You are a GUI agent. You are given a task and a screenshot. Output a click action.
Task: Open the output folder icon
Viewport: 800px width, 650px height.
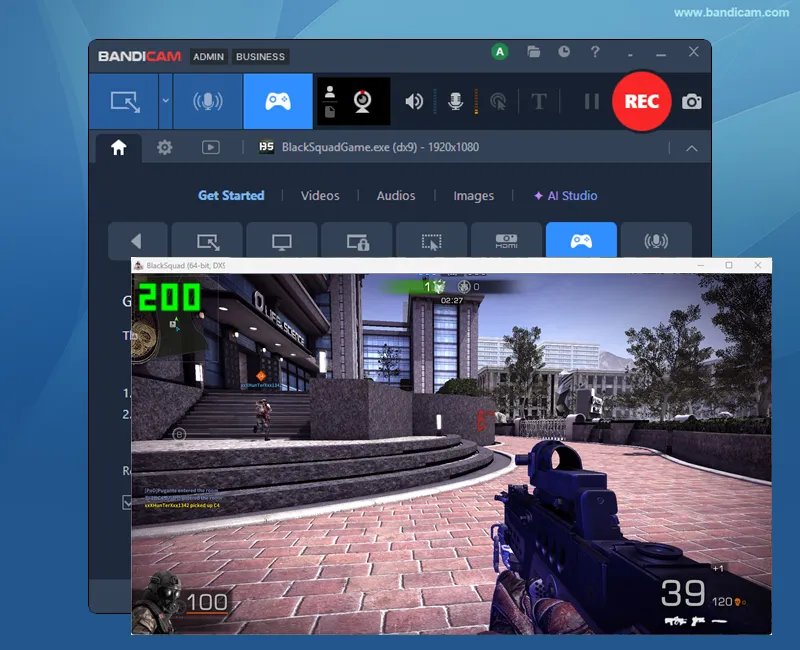(x=534, y=52)
